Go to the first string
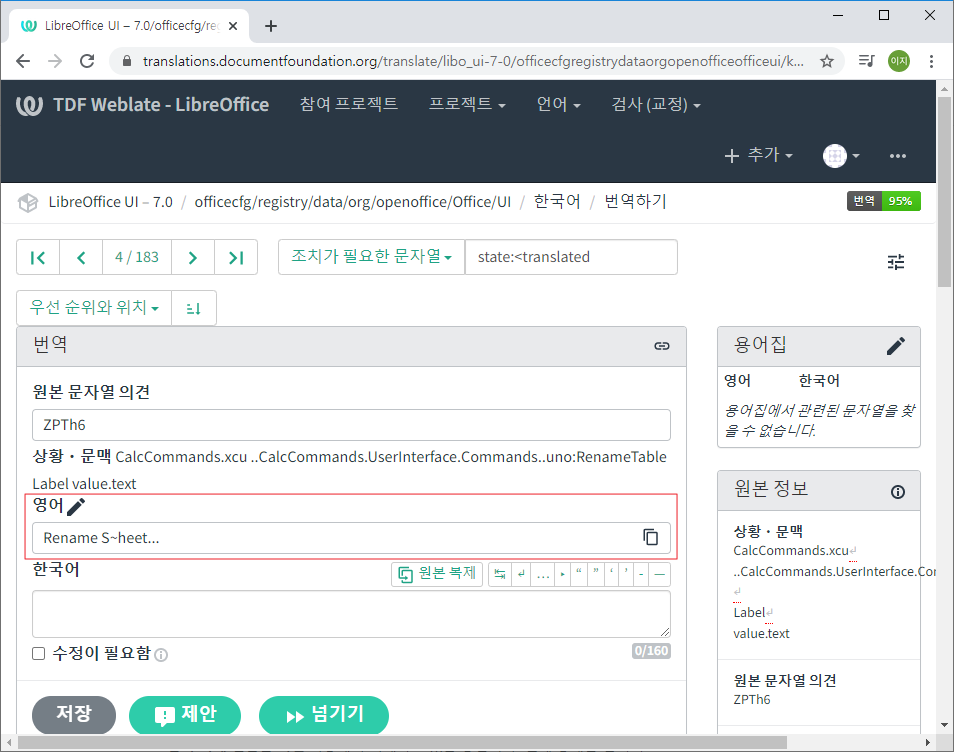Image resolution: width=954 pixels, height=752 pixels. (38, 257)
